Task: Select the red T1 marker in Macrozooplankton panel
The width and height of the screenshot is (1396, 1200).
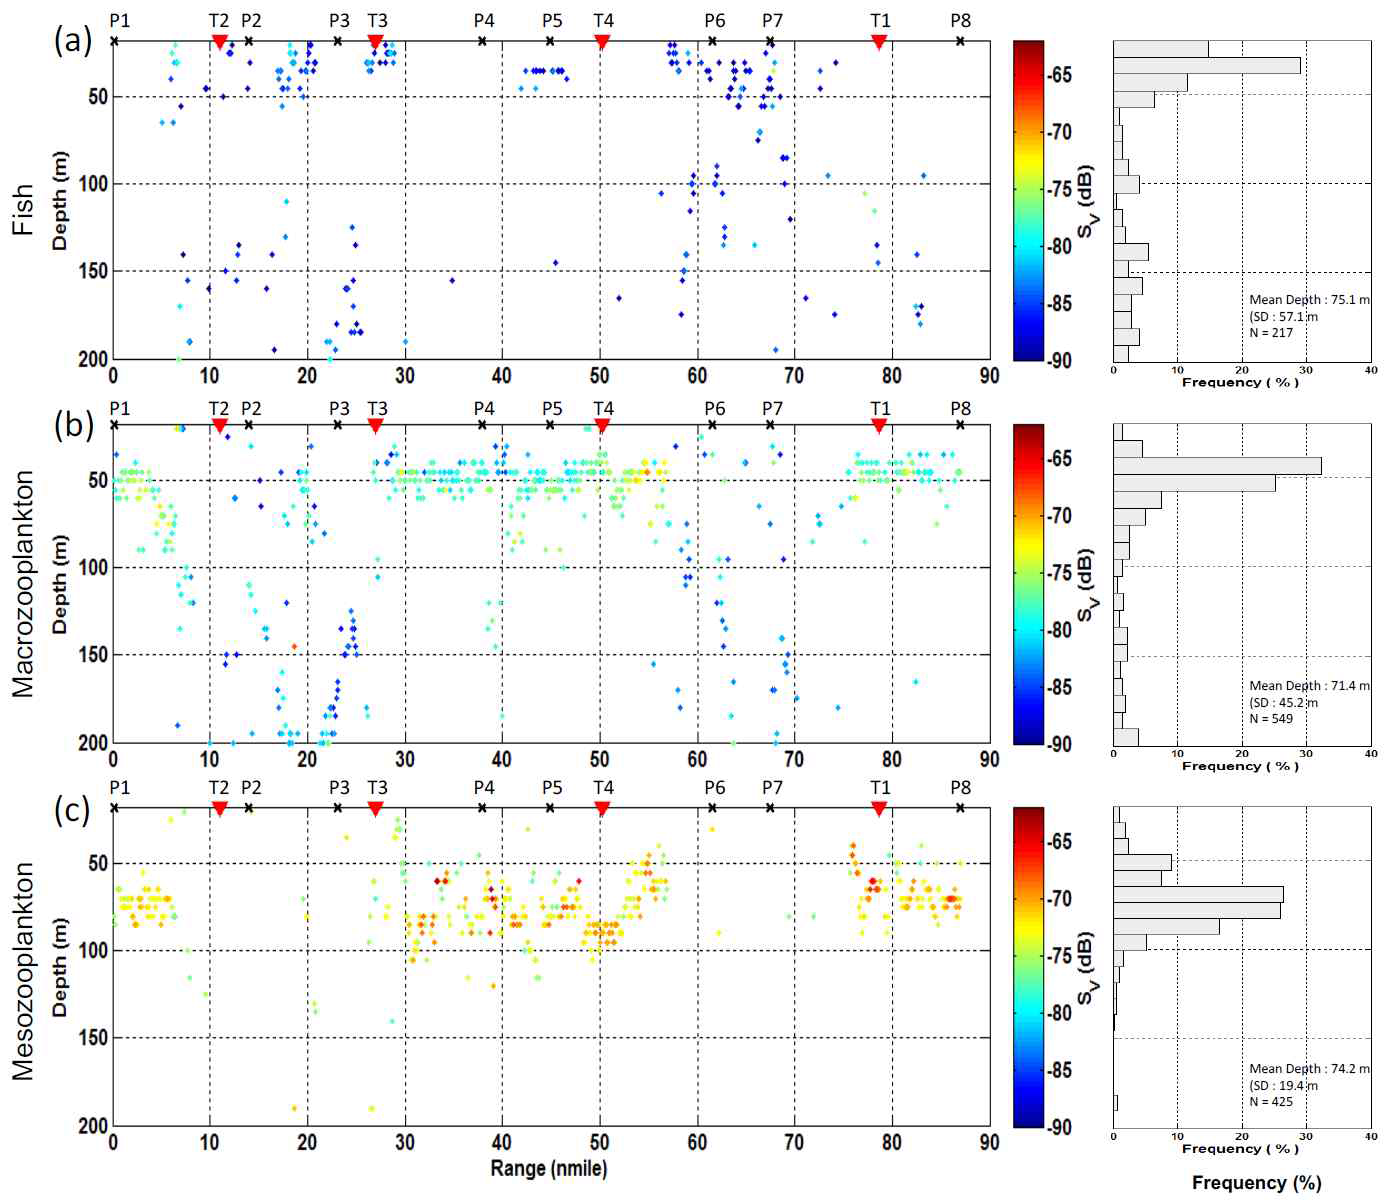Action: coord(879,426)
